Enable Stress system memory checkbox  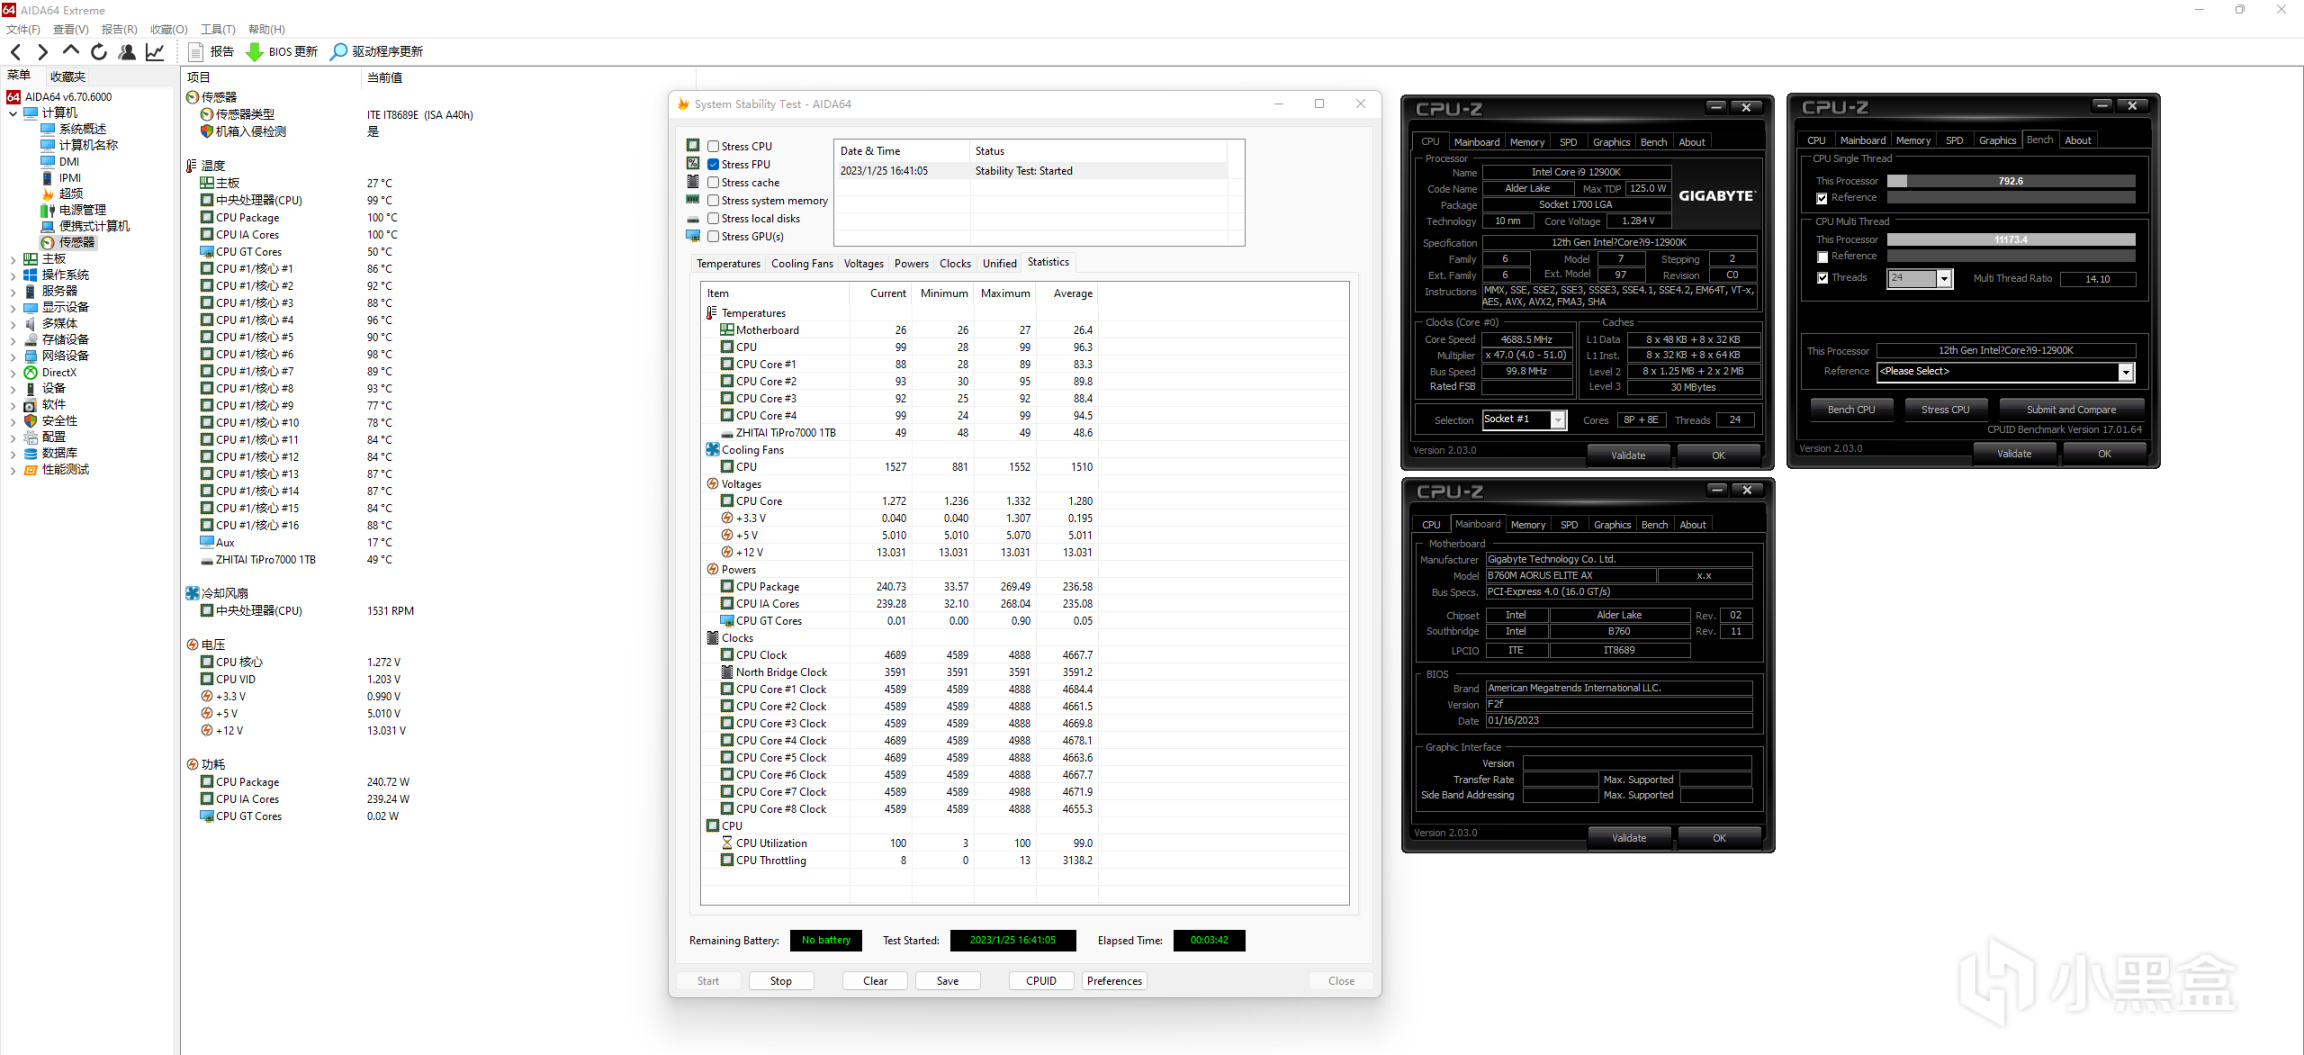pyautogui.click(x=713, y=200)
